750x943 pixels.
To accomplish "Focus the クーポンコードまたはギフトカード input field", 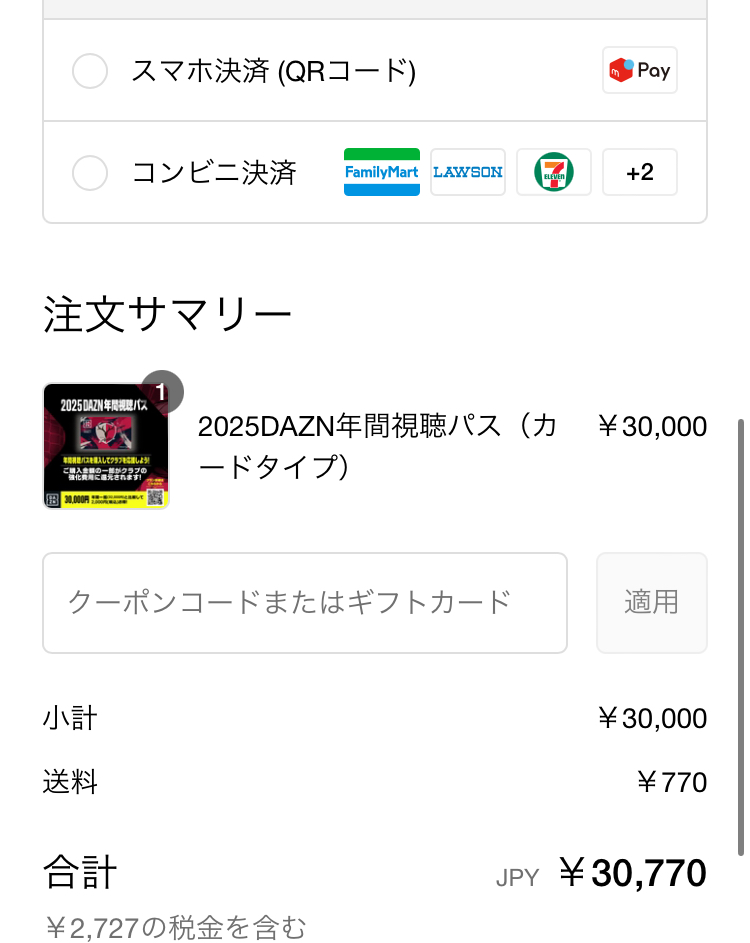I will tap(305, 603).
